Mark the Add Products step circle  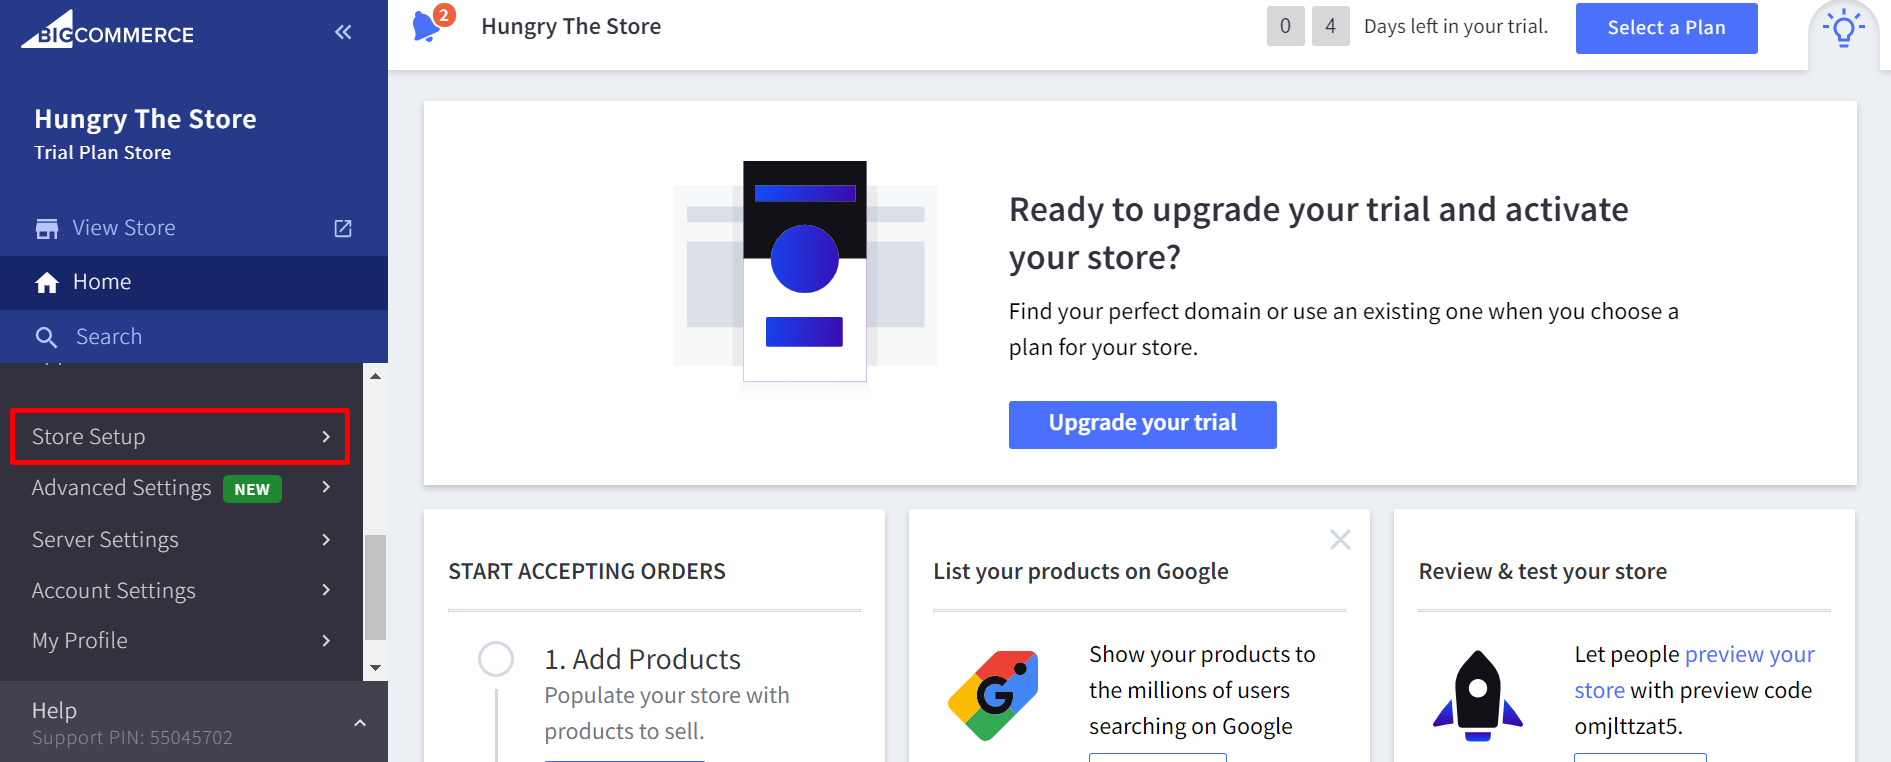[496, 659]
